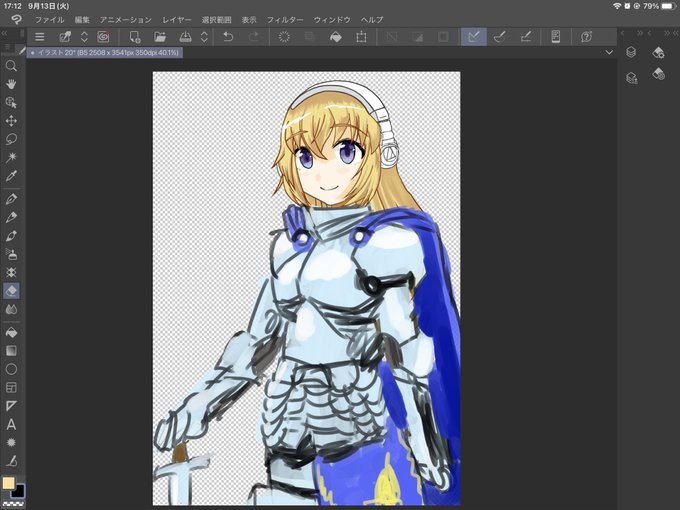Image resolution: width=680 pixels, height=510 pixels.
Task: Expand the canvas tab list chevron
Action: click(x=609, y=52)
